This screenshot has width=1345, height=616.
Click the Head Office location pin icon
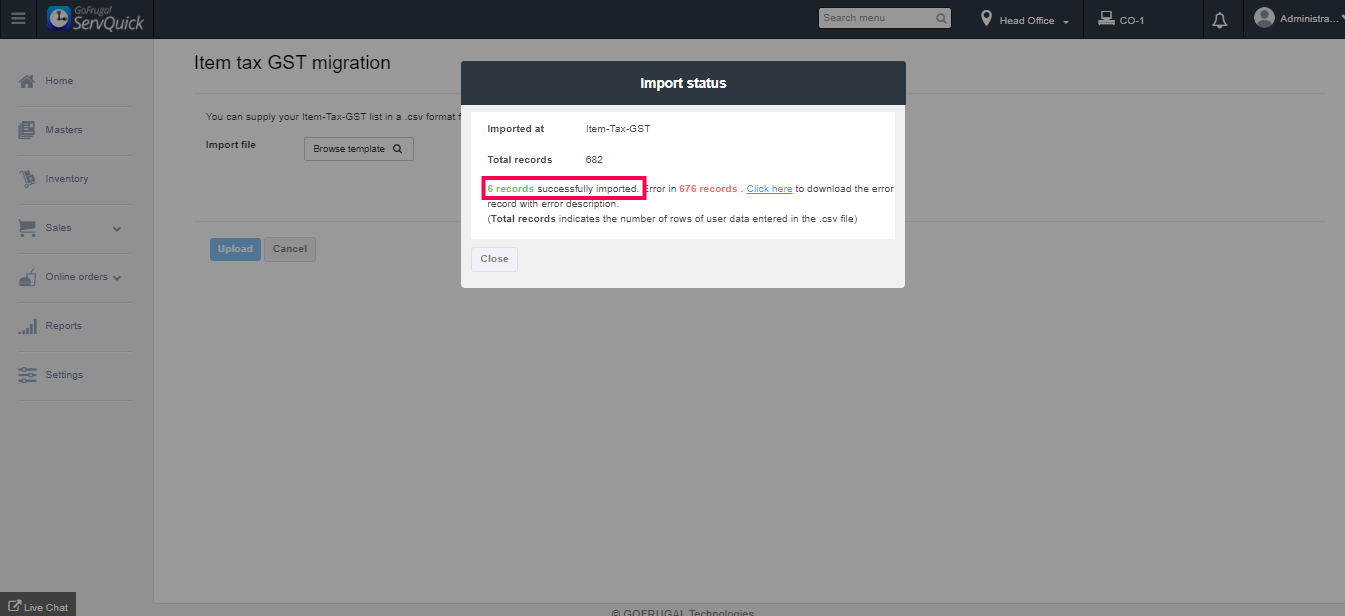(x=987, y=19)
